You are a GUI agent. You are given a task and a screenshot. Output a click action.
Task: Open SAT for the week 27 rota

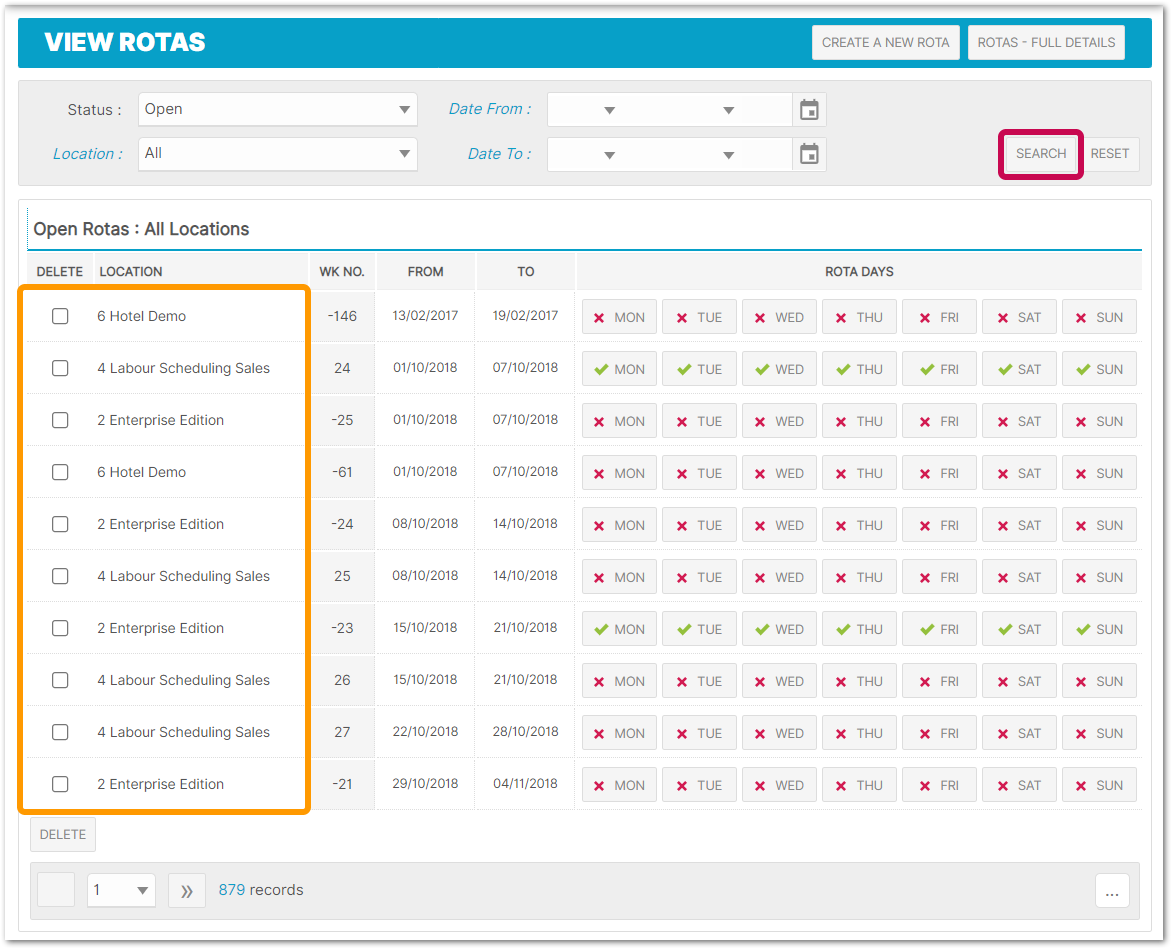[x=1020, y=733]
